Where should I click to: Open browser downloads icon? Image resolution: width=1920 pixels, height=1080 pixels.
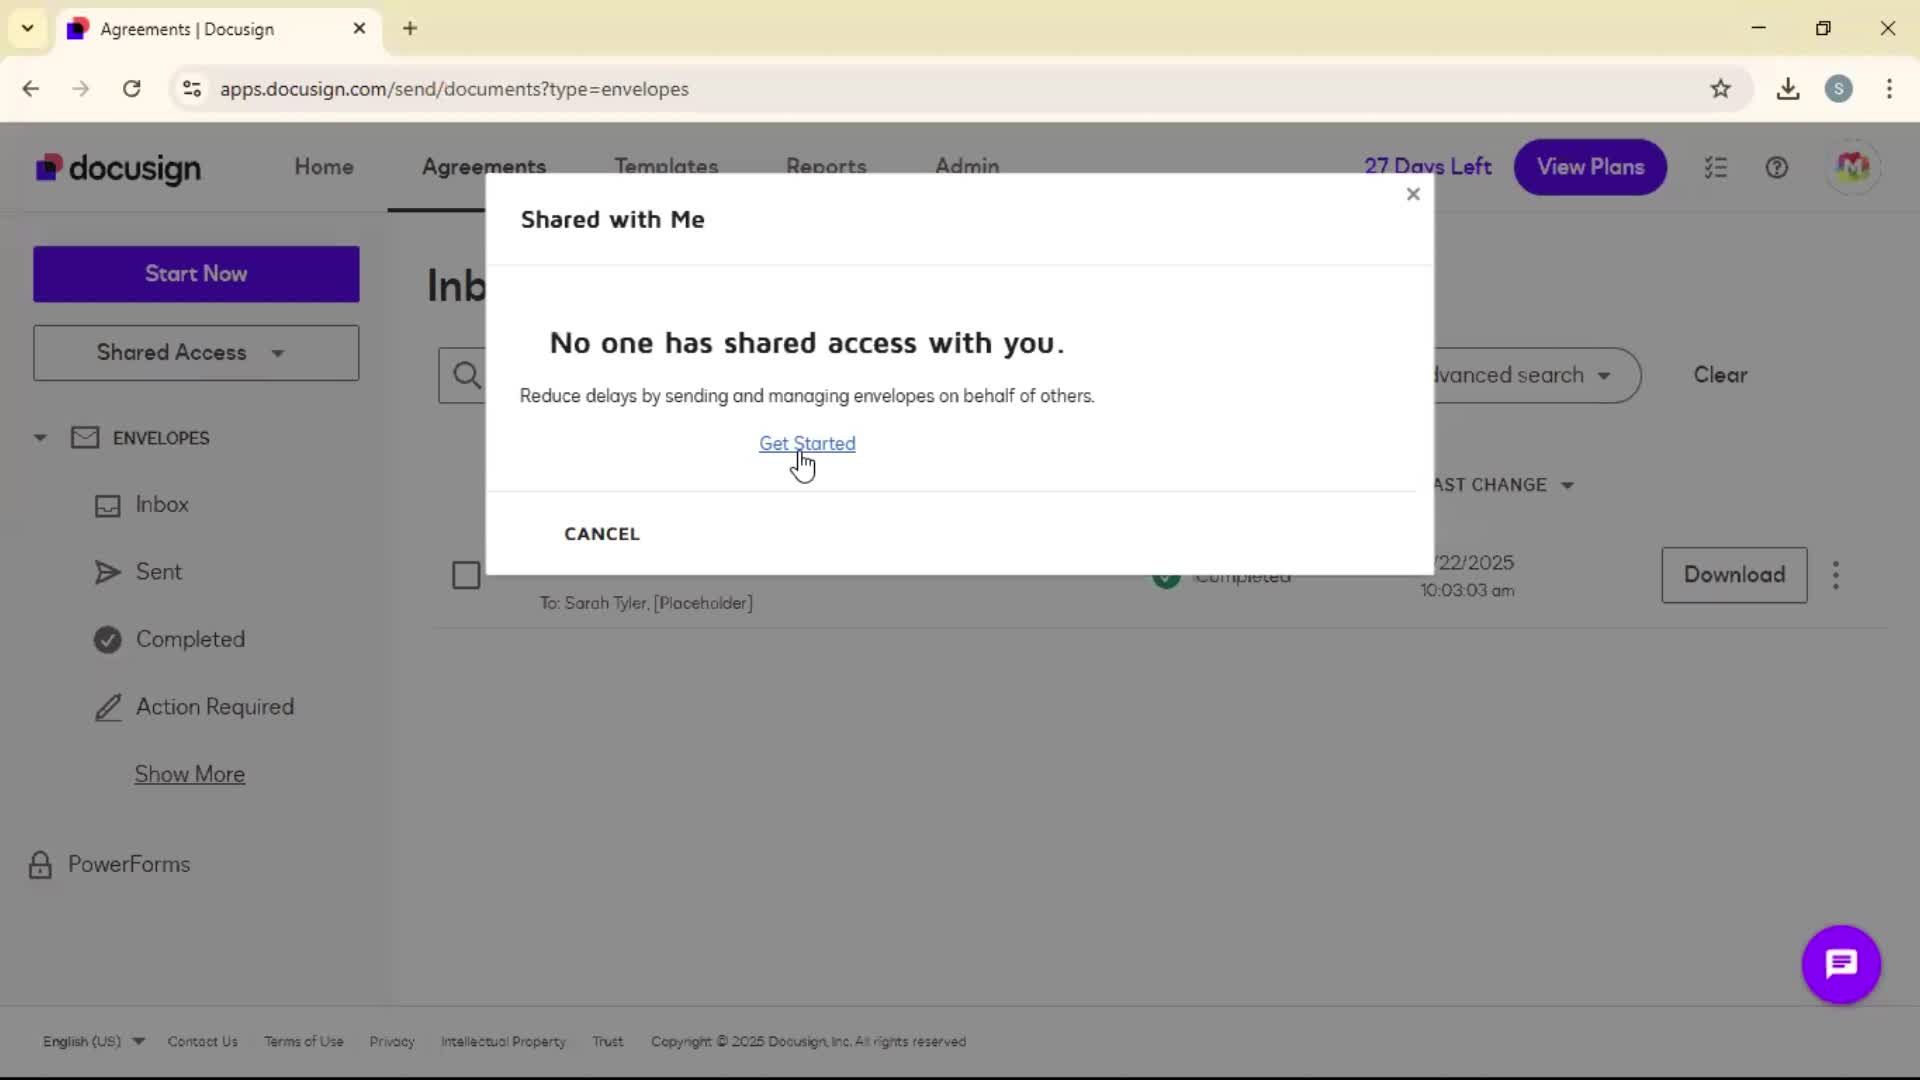pyautogui.click(x=1788, y=89)
